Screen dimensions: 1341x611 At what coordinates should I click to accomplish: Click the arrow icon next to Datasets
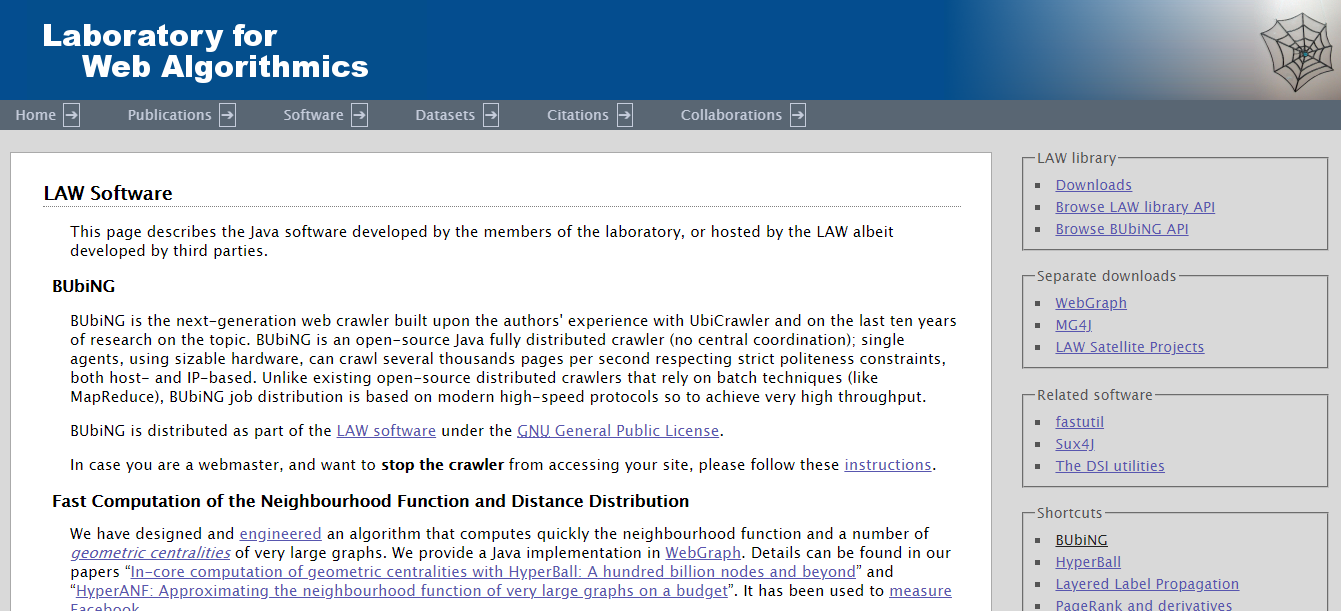point(491,115)
